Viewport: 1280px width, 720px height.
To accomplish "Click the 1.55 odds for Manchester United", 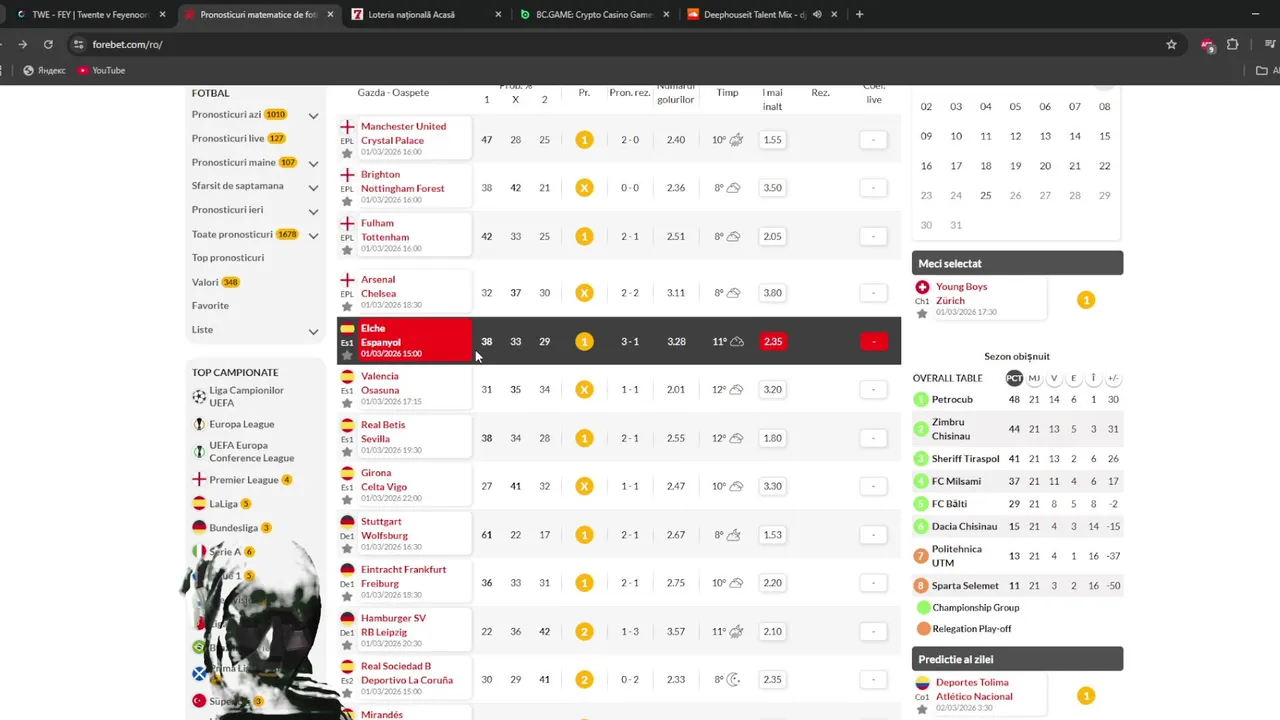I will click(x=772, y=140).
